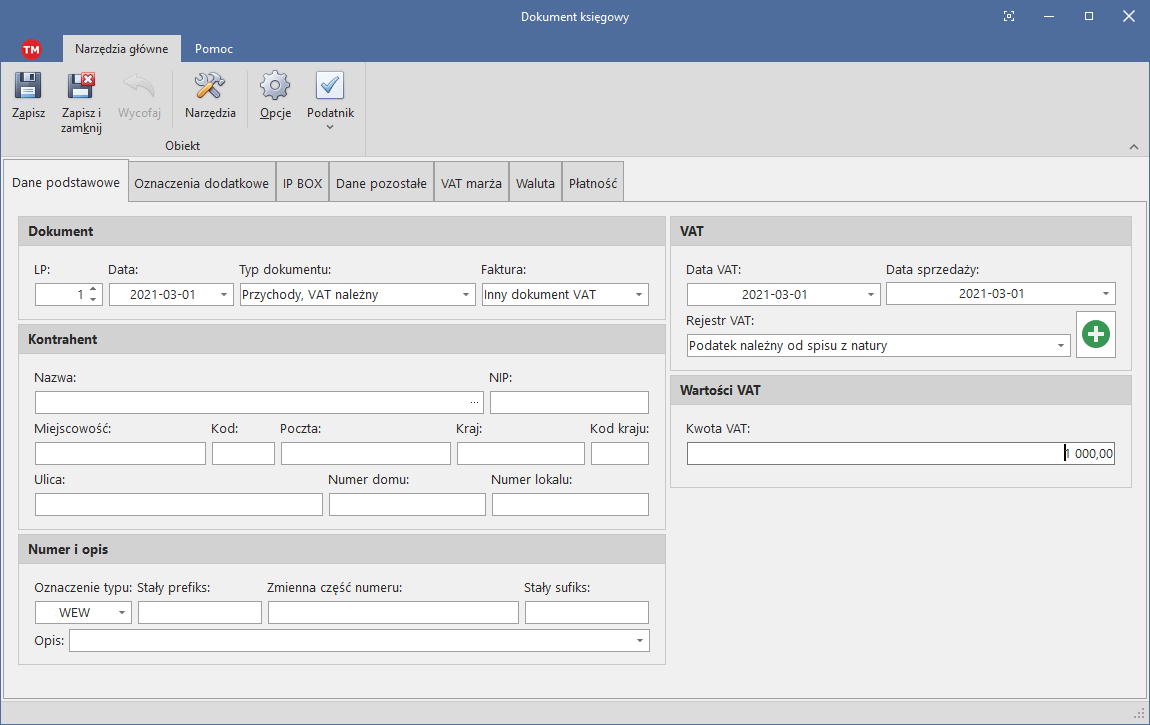Open Oznaczenie typu WEW dropdown

122,613
